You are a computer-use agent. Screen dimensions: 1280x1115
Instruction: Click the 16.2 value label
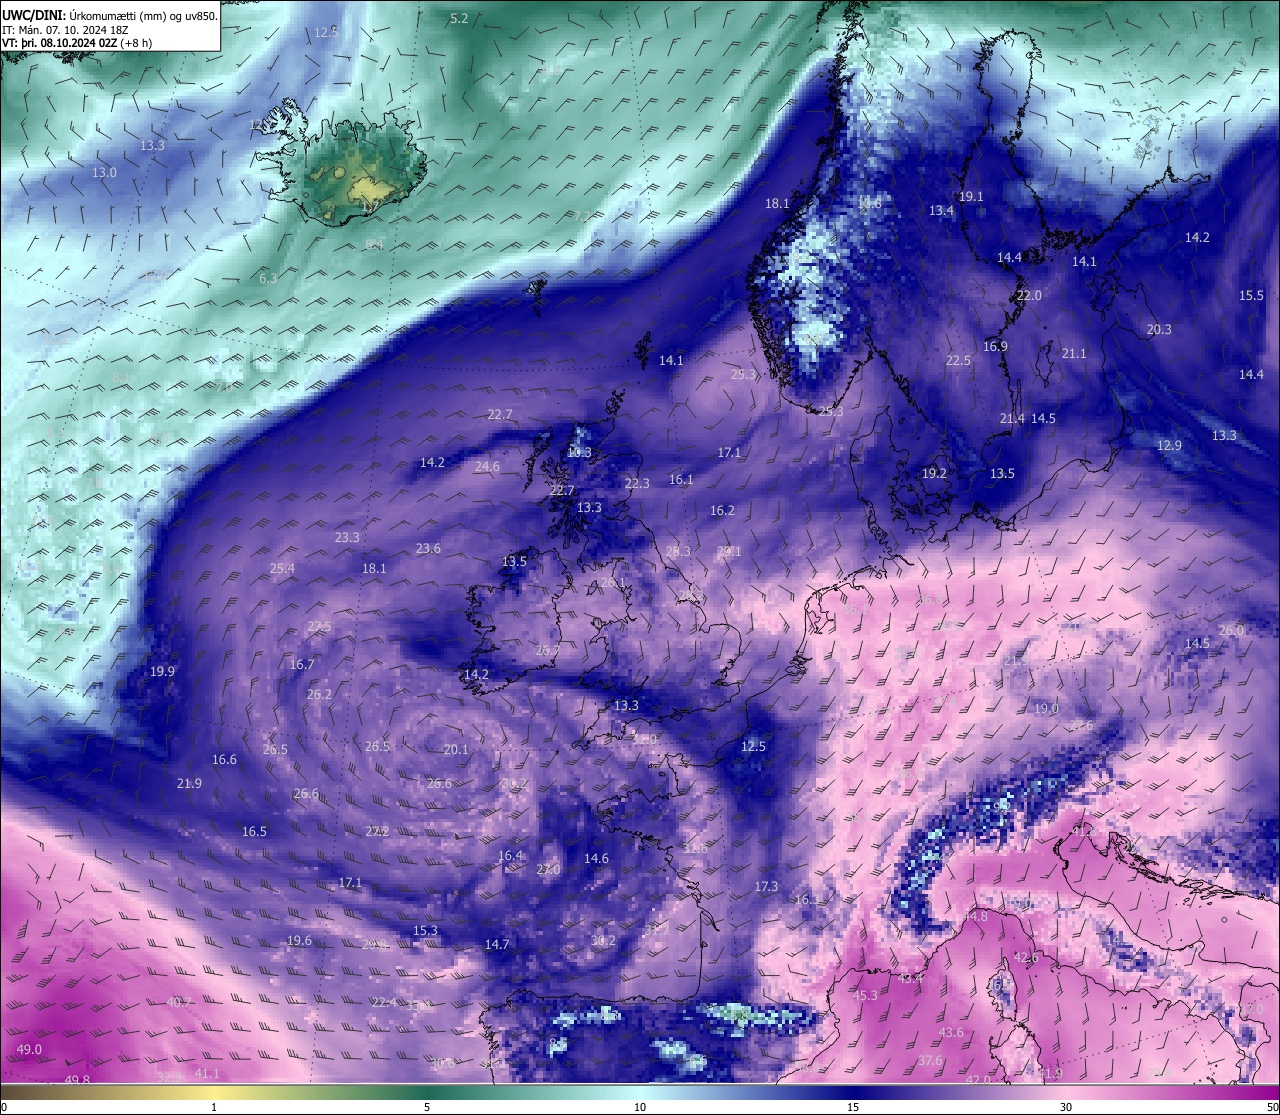point(722,510)
